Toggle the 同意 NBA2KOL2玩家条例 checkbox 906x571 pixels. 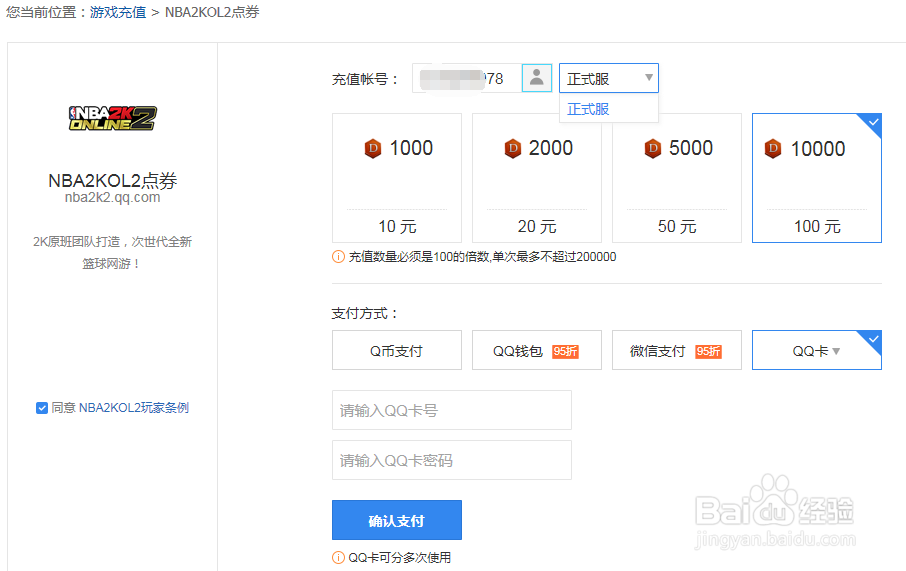42,408
